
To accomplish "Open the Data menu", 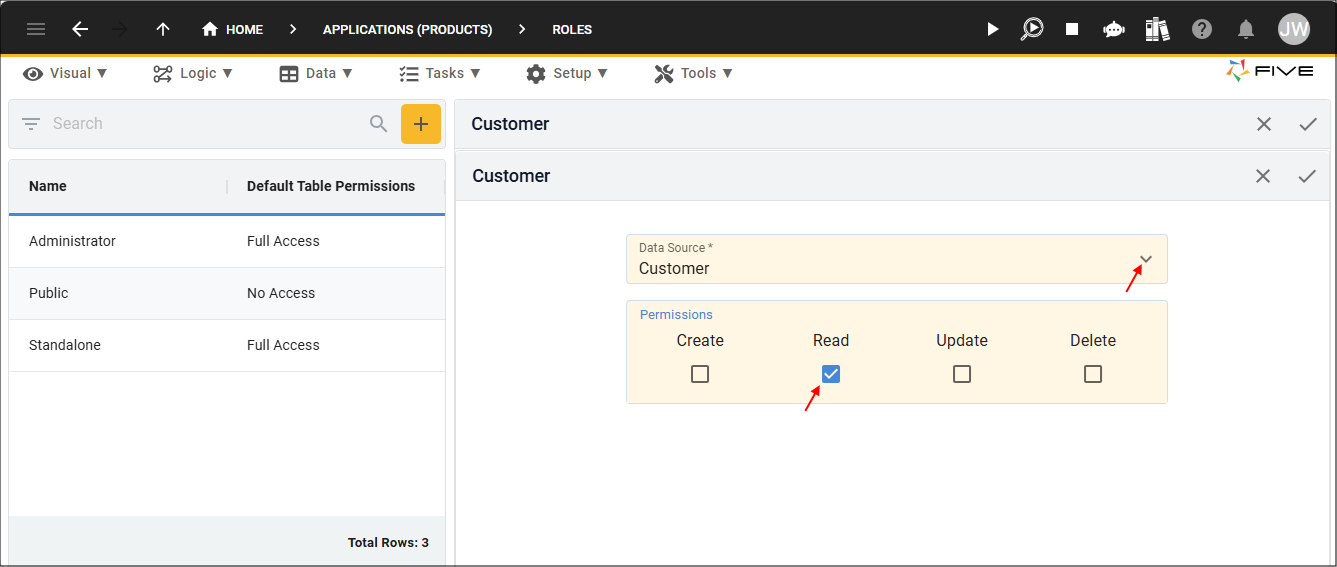I will click(x=316, y=73).
